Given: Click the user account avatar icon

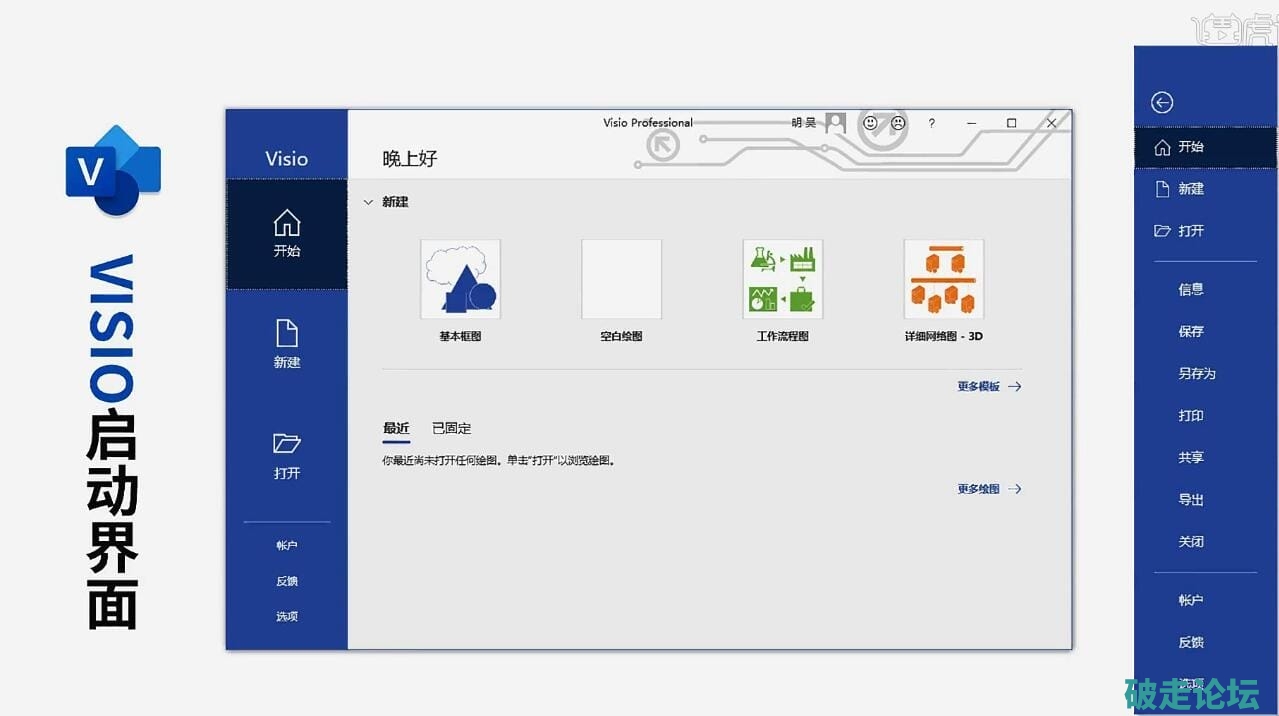Looking at the screenshot, I should coord(836,123).
